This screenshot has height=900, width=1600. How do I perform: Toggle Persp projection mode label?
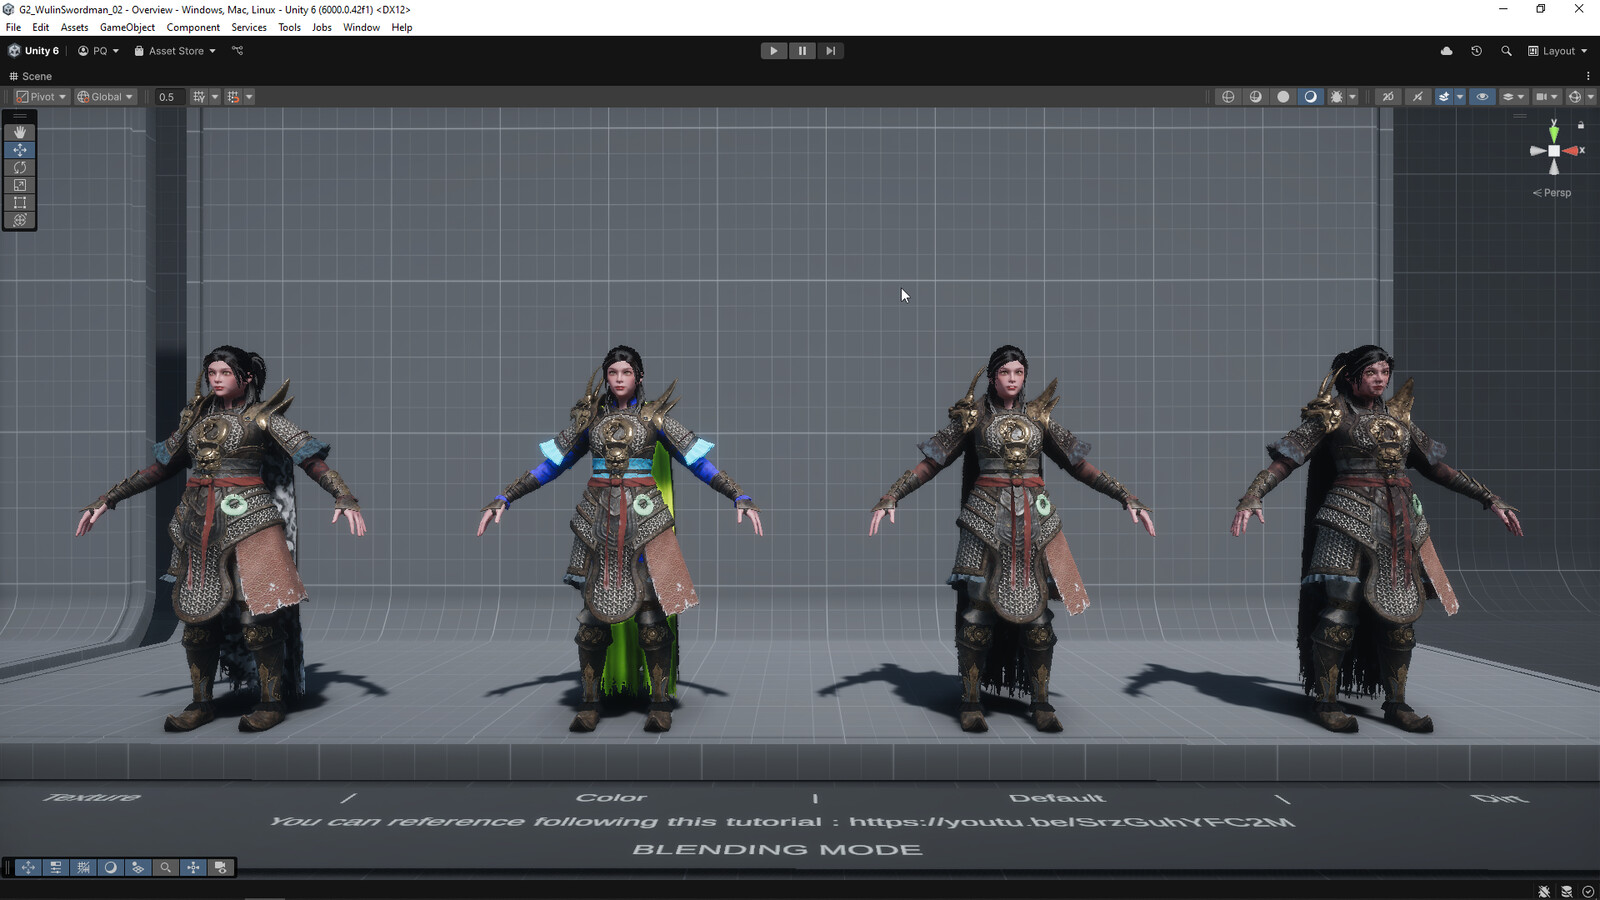point(1552,193)
